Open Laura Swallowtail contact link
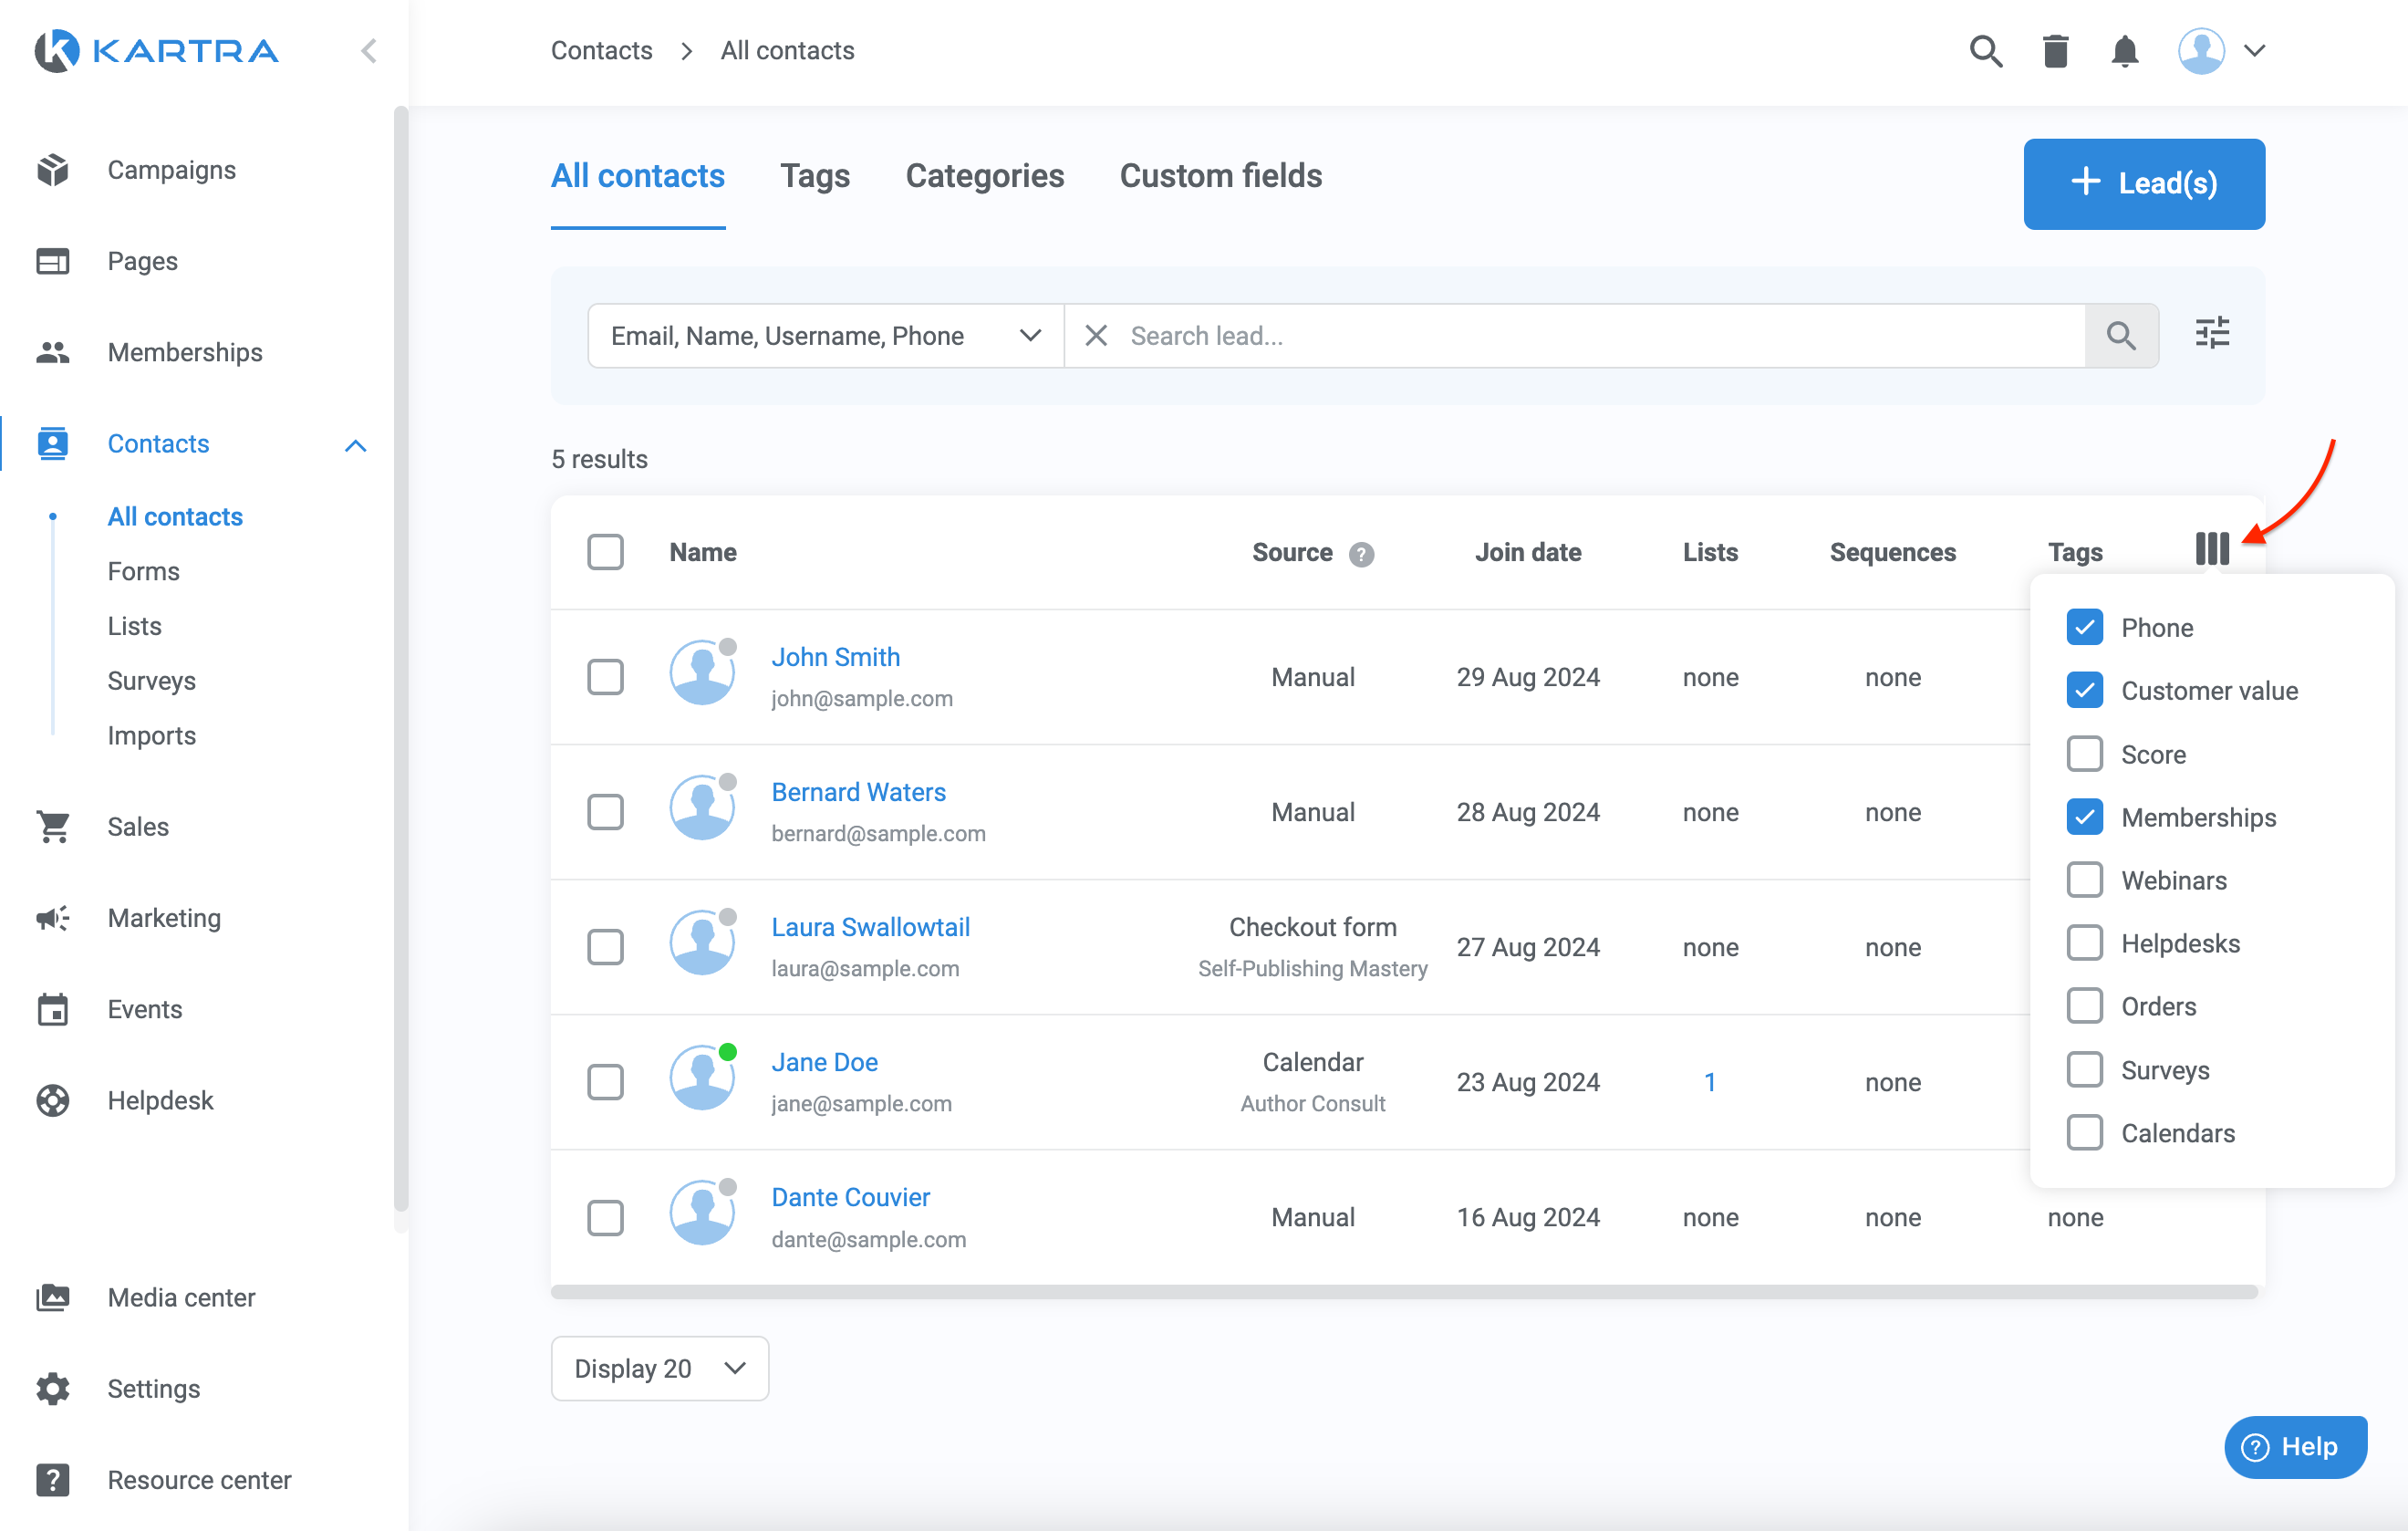Screen dimensions: 2408x1531 point(870,927)
